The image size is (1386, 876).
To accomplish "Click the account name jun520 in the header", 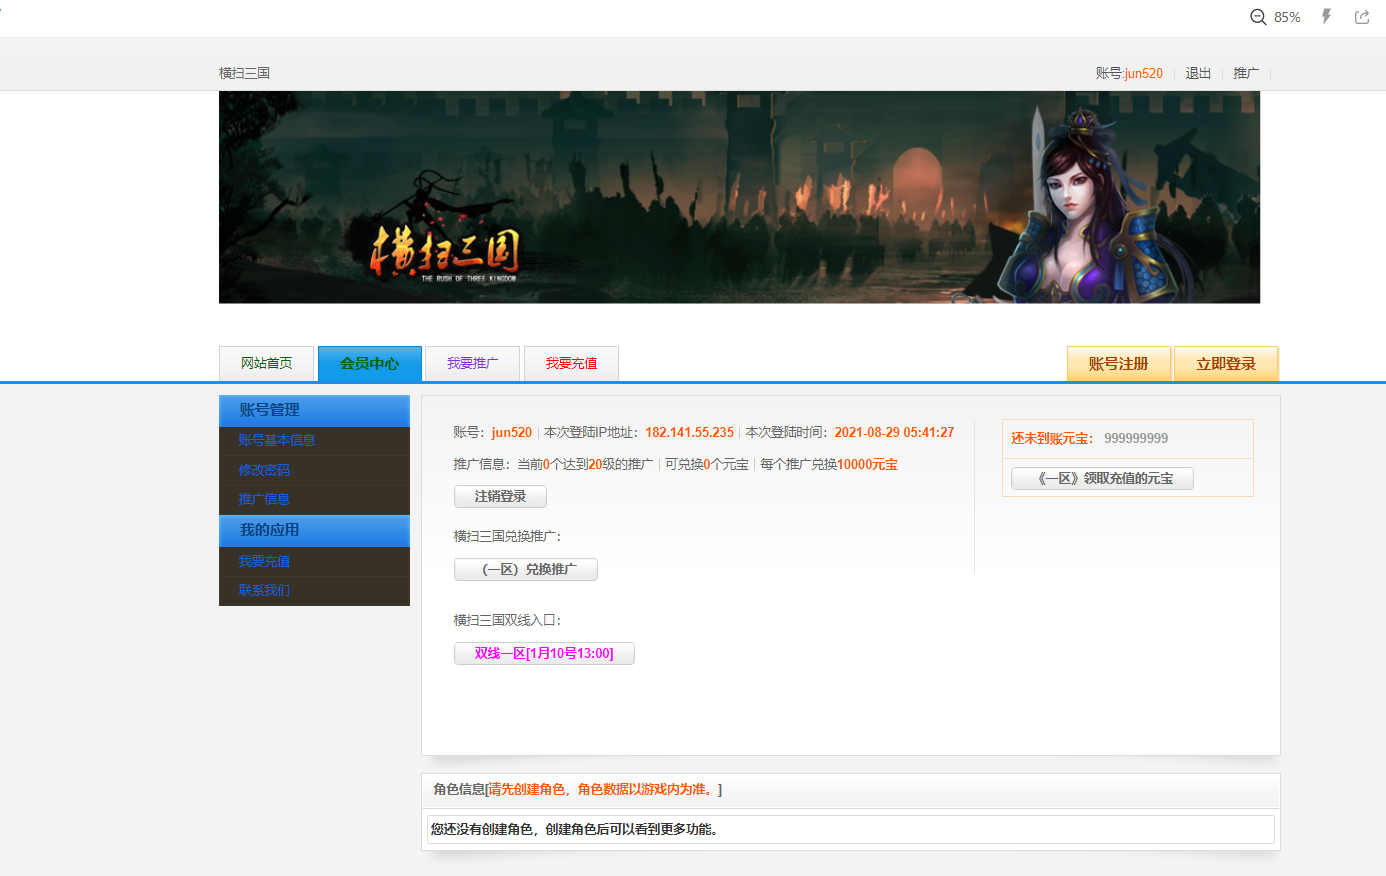I will point(1144,73).
